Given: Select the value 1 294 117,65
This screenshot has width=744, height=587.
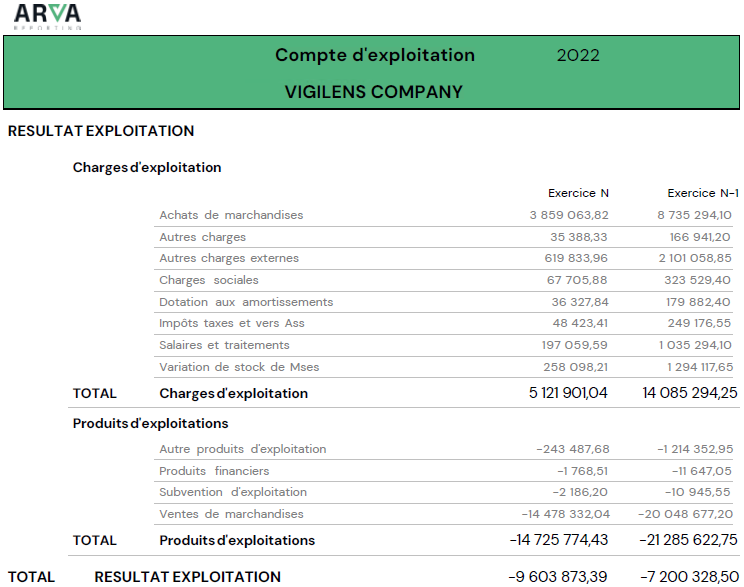Looking at the screenshot, I should (700, 367).
